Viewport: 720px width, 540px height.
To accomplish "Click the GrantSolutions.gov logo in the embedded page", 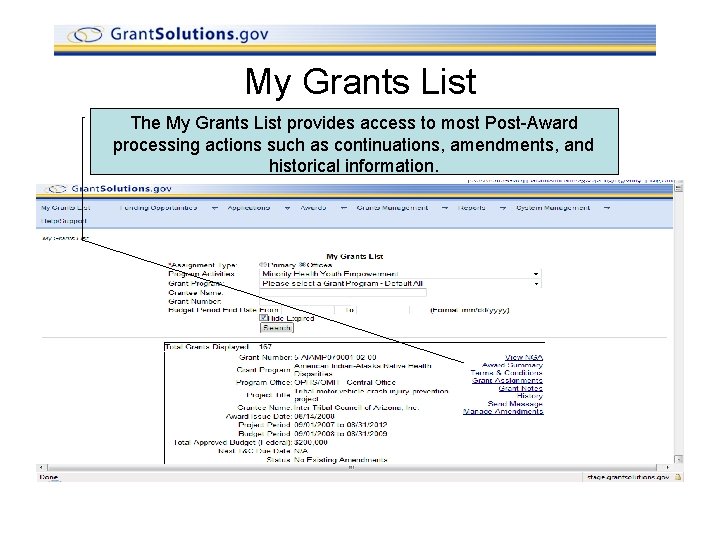I will click(110, 189).
